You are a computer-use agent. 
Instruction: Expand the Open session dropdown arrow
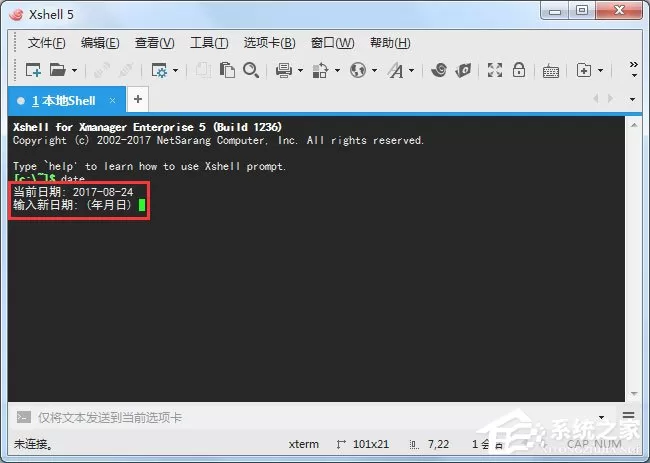(75, 70)
